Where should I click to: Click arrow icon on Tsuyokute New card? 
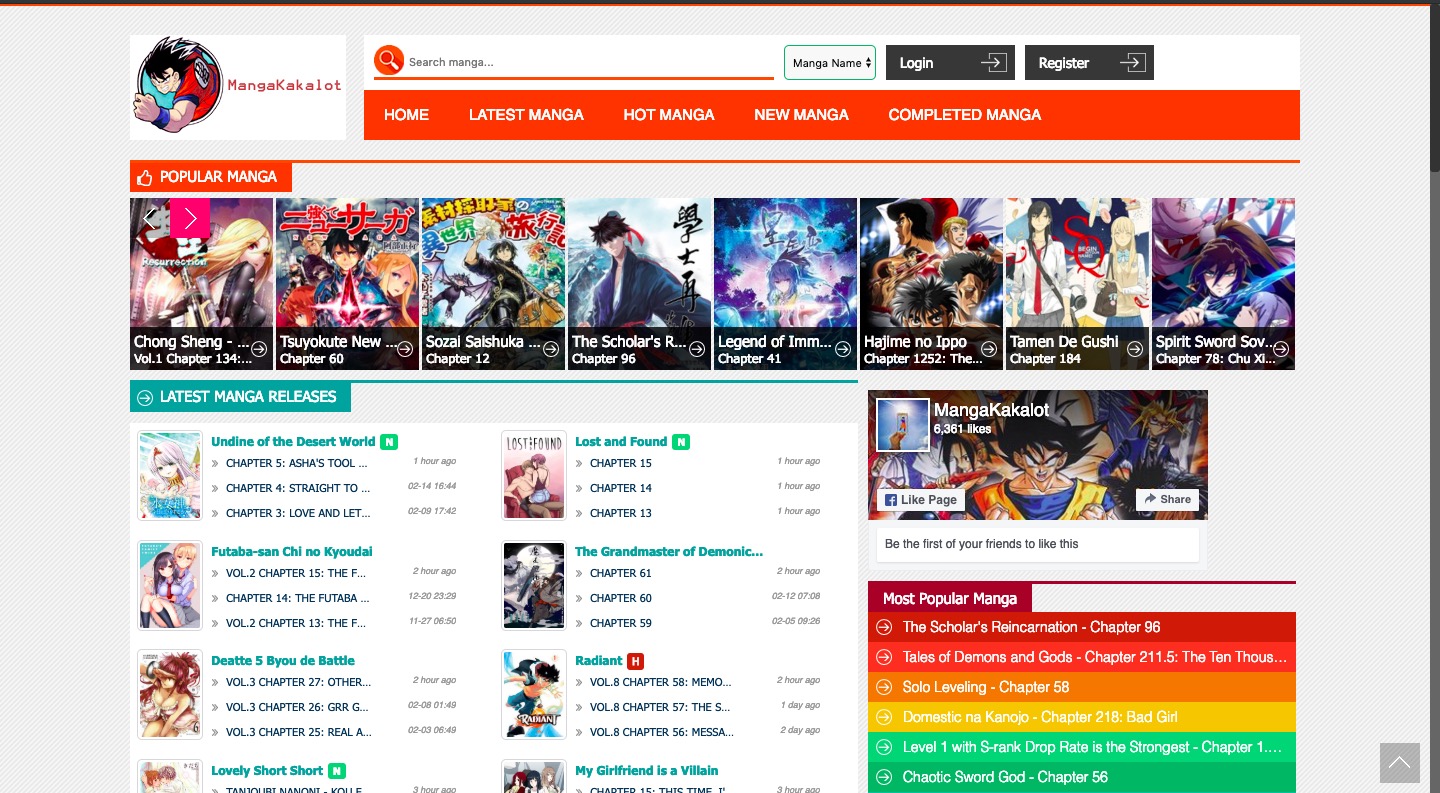coord(405,349)
